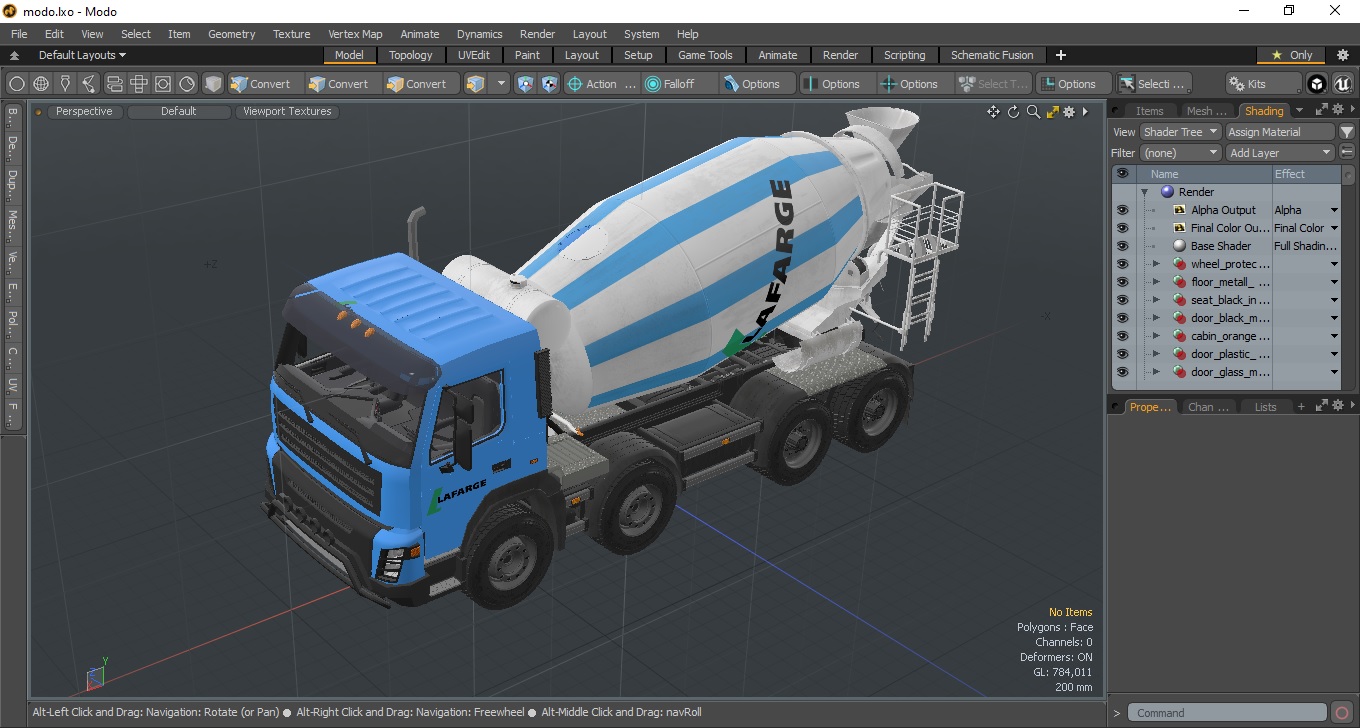This screenshot has height=728, width=1360.
Task: Open the Texture menu
Action: [x=291, y=34]
